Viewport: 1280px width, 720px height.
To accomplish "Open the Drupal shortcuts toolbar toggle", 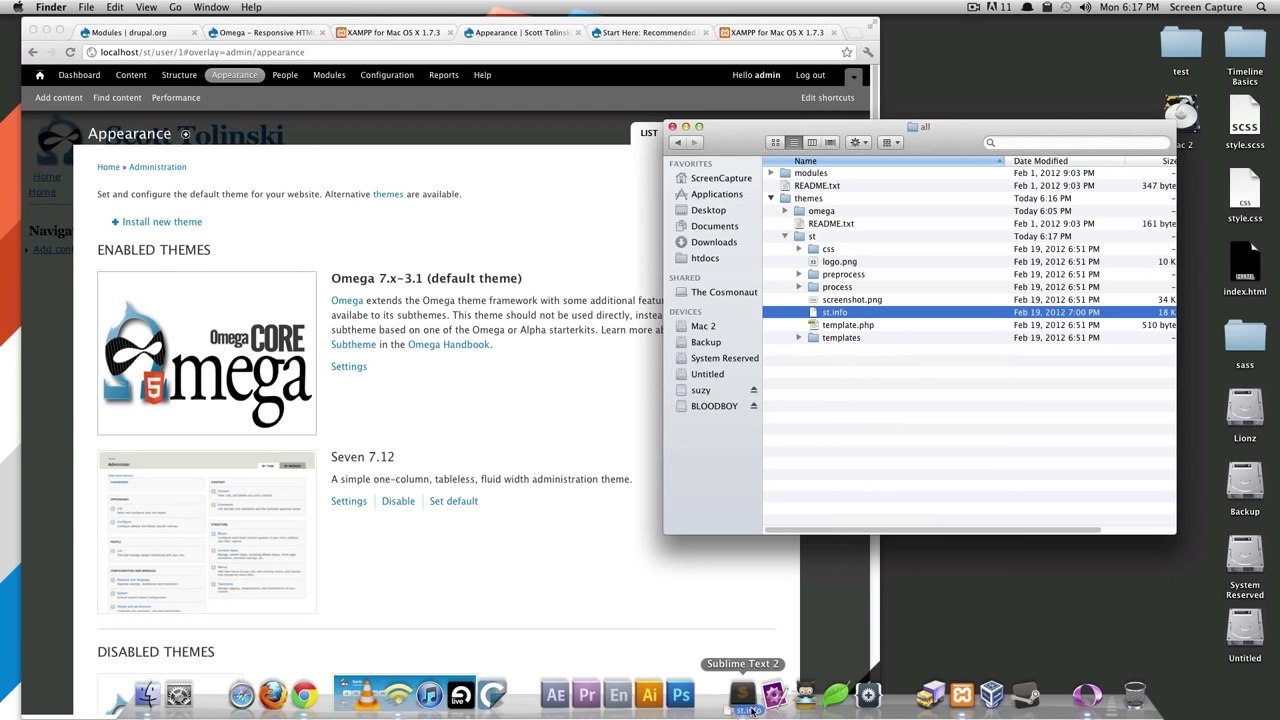I will pos(853,76).
